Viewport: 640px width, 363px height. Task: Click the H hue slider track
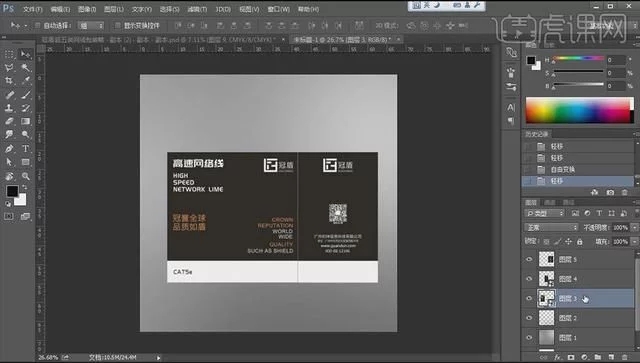[x=578, y=59]
